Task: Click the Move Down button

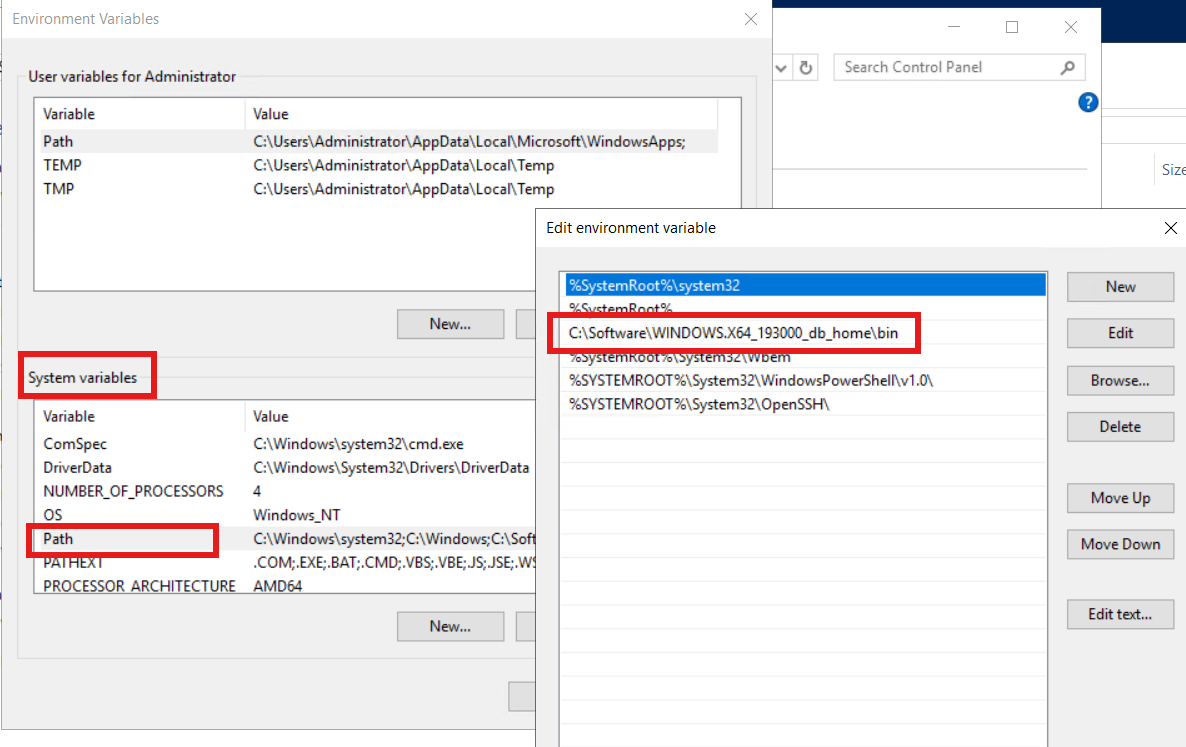Action: 1120,544
